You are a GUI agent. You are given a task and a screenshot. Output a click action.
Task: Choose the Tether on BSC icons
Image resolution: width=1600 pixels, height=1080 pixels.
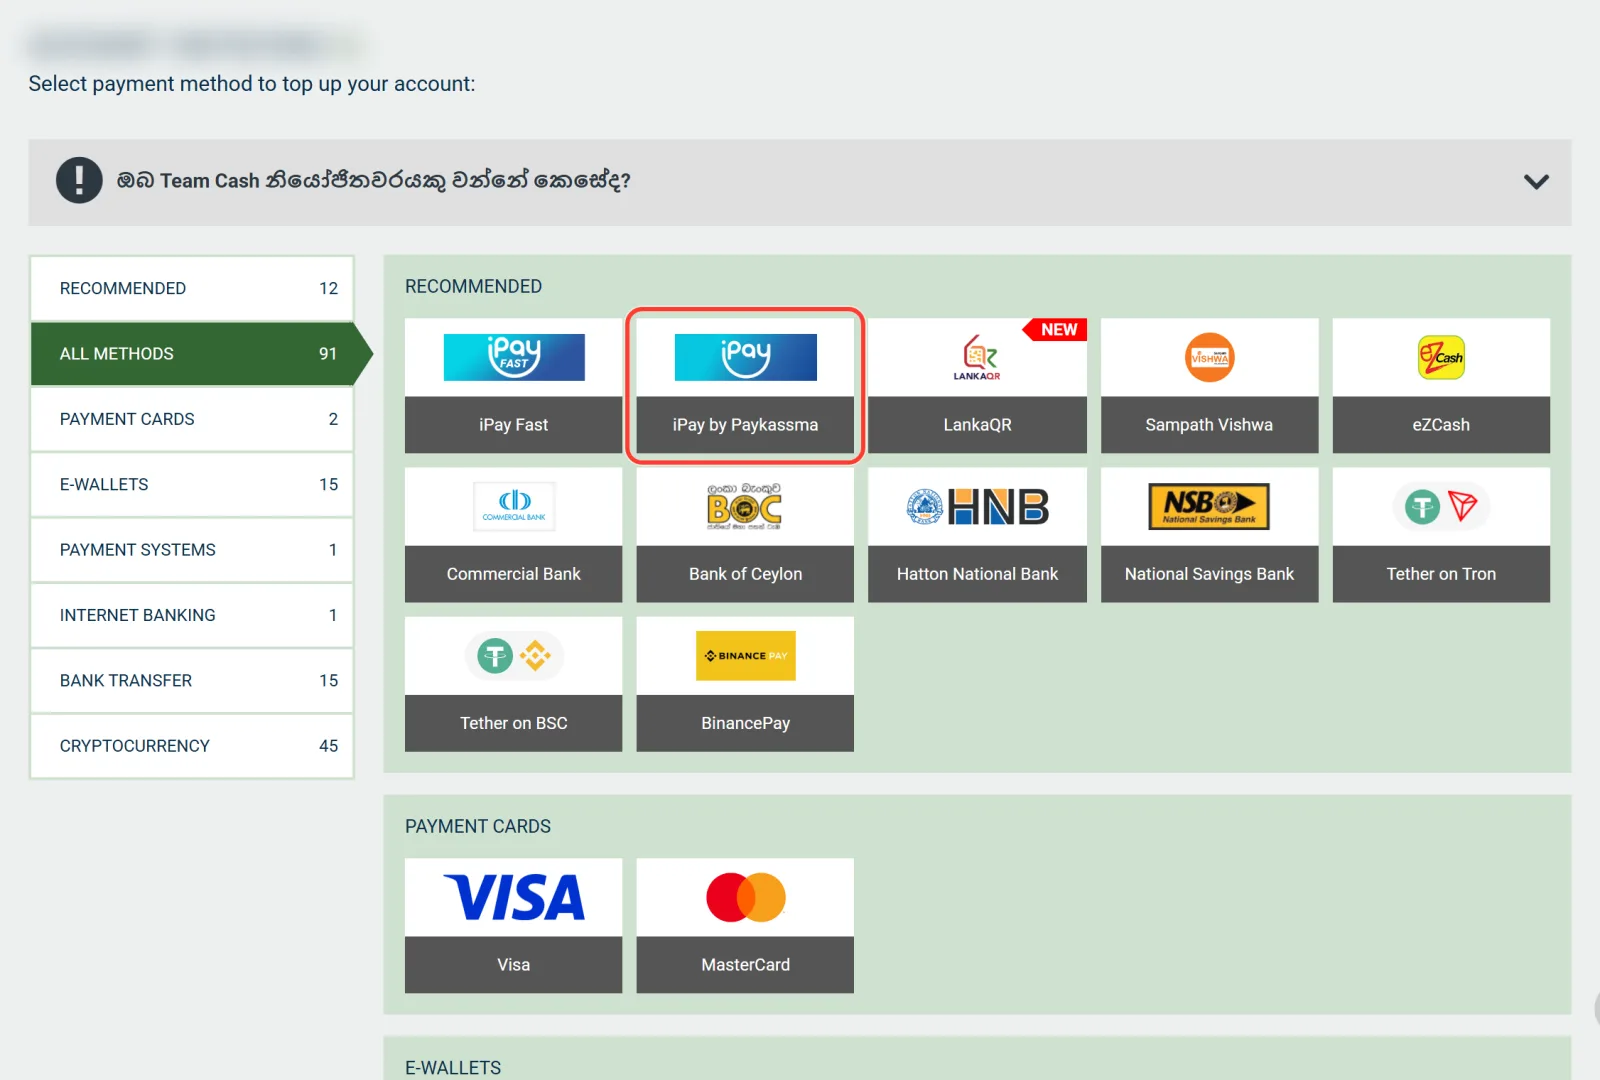pyautogui.click(x=514, y=656)
